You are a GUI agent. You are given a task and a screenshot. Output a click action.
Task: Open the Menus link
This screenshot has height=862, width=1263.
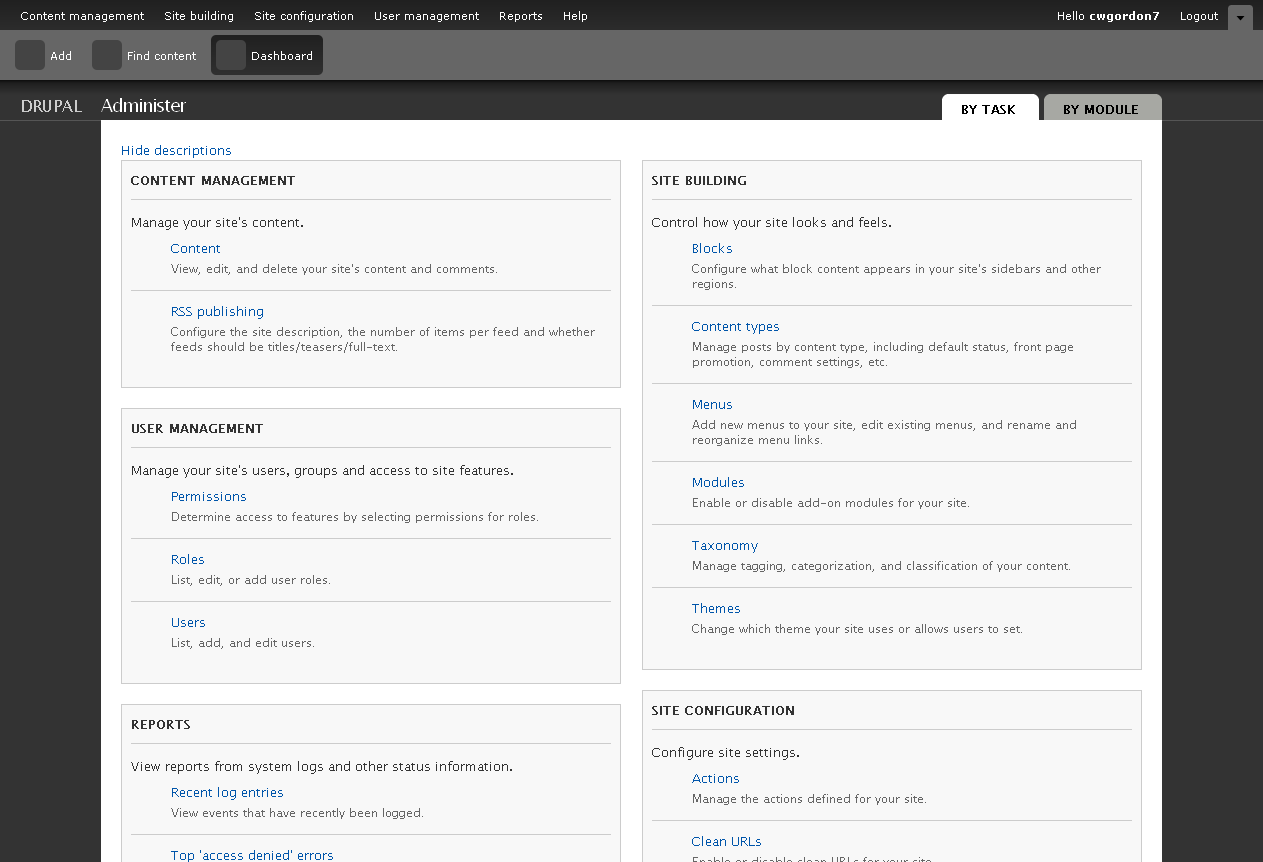click(712, 404)
